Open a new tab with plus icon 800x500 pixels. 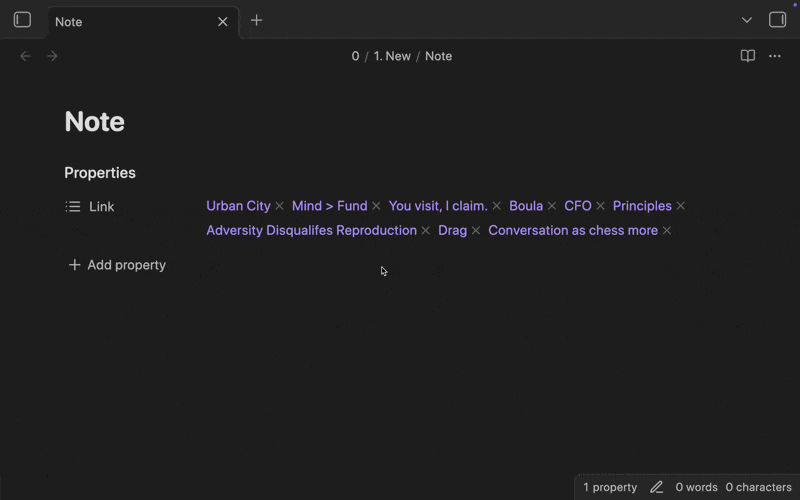(x=257, y=20)
